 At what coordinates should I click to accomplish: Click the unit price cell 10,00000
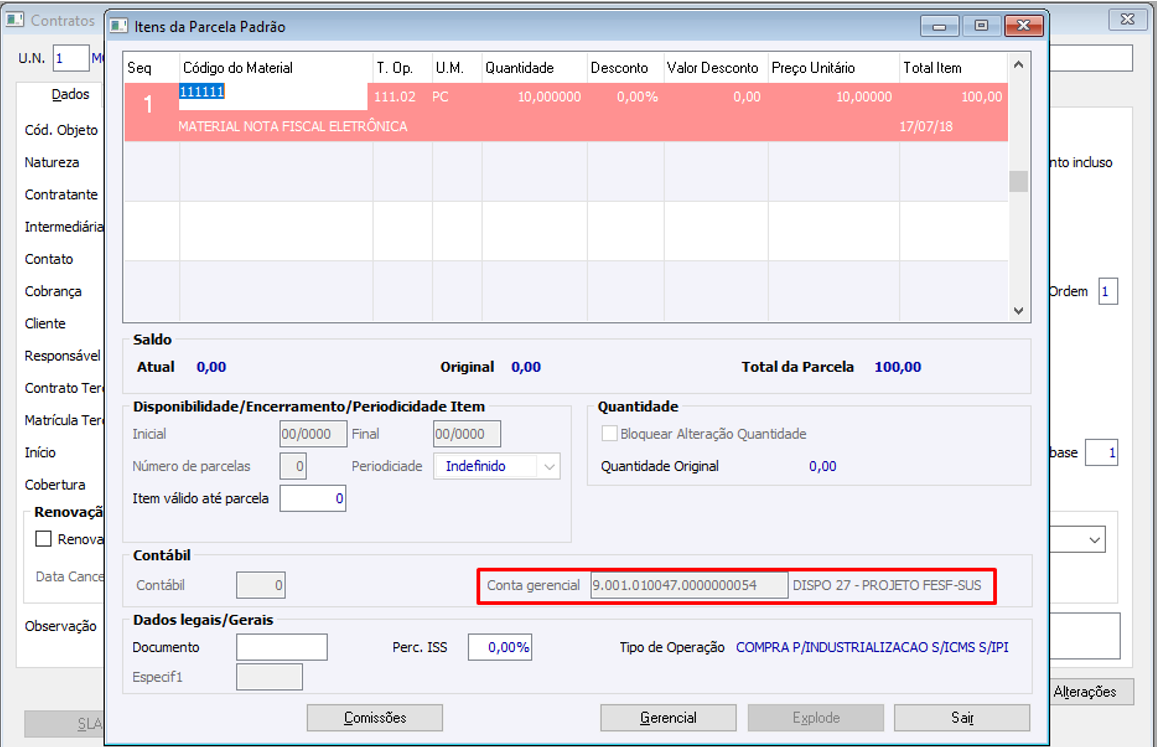tap(864, 97)
